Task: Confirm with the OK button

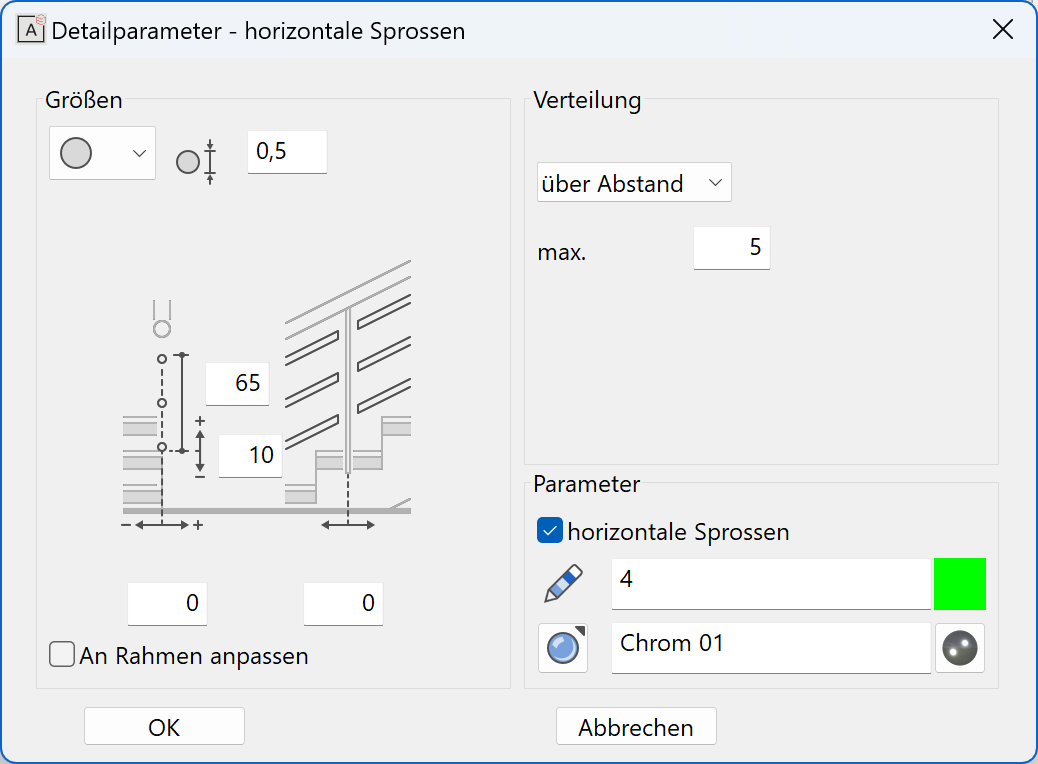Action: (164, 726)
